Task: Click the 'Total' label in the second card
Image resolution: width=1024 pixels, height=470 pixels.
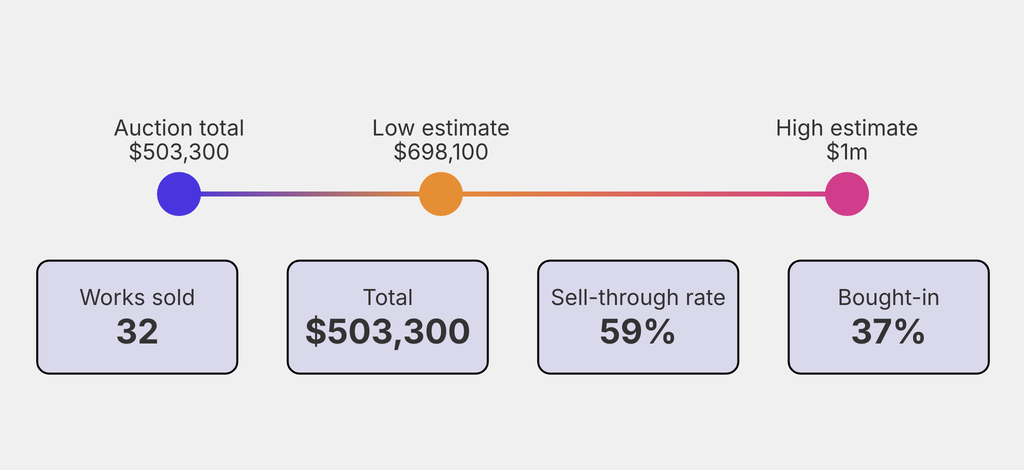Action: tap(388, 297)
